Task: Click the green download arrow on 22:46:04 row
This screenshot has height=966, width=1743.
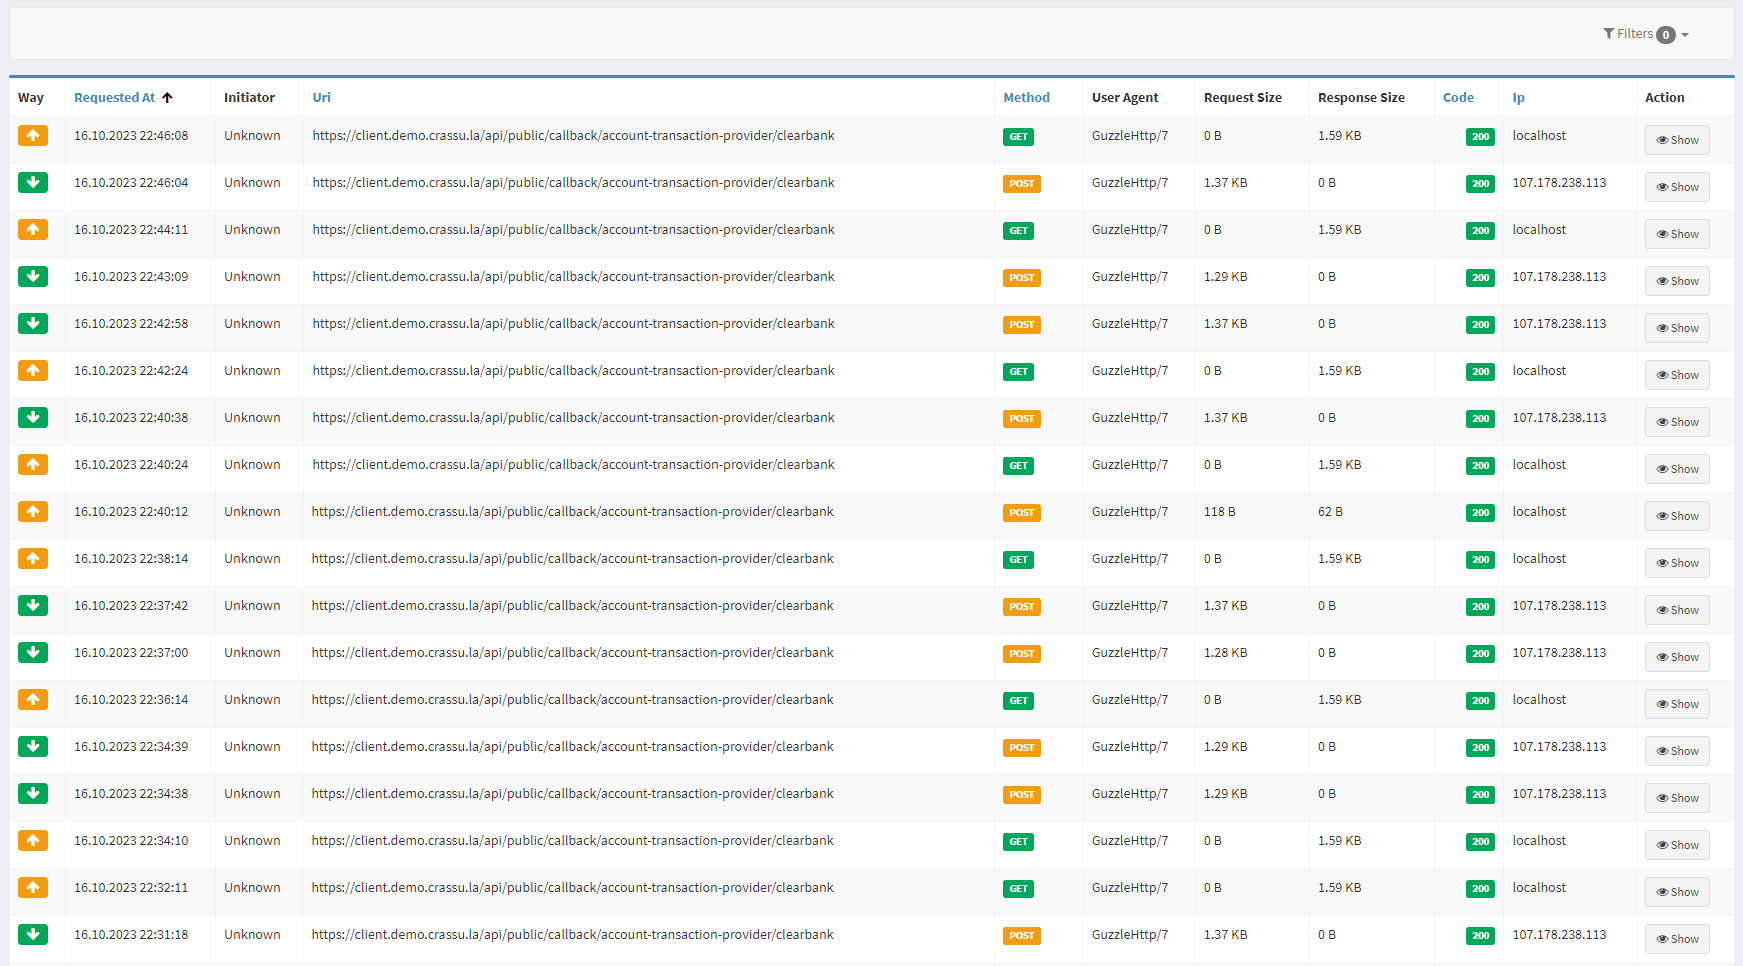Action: pos(33,183)
